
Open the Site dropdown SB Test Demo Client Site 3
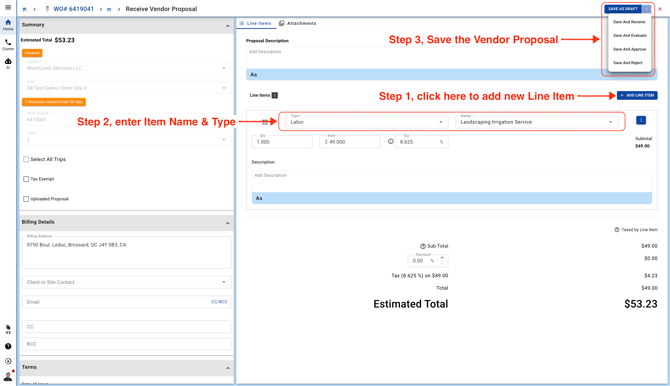tap(126, 88)
